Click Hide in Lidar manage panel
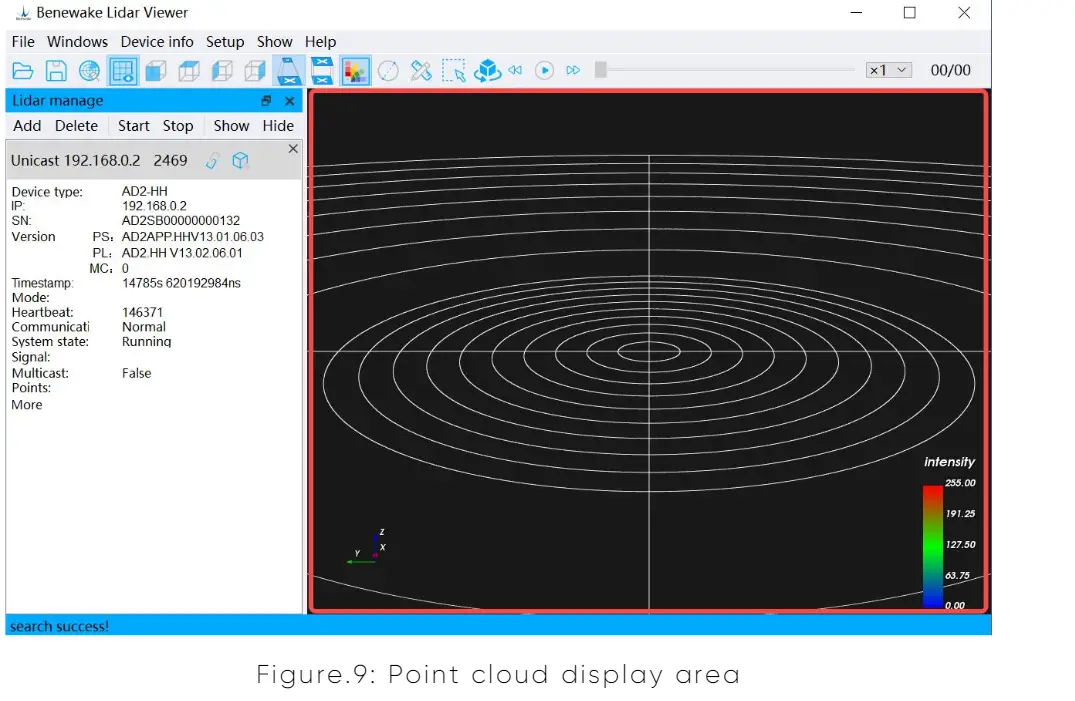This screenshot has height=701, width=1075. (278, 126)
